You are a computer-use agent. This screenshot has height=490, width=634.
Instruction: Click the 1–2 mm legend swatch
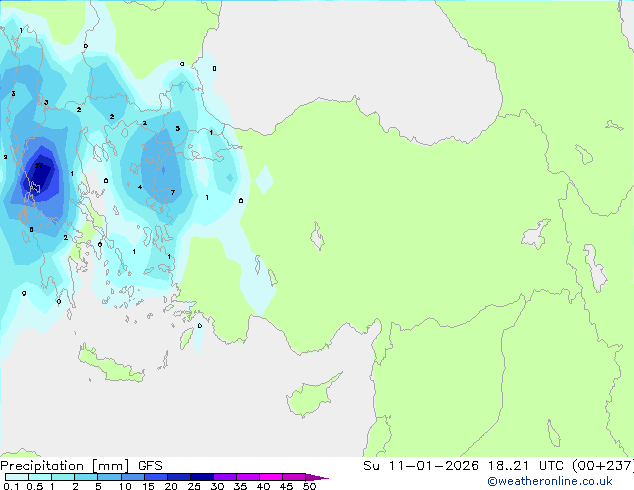tap(63, 477)
